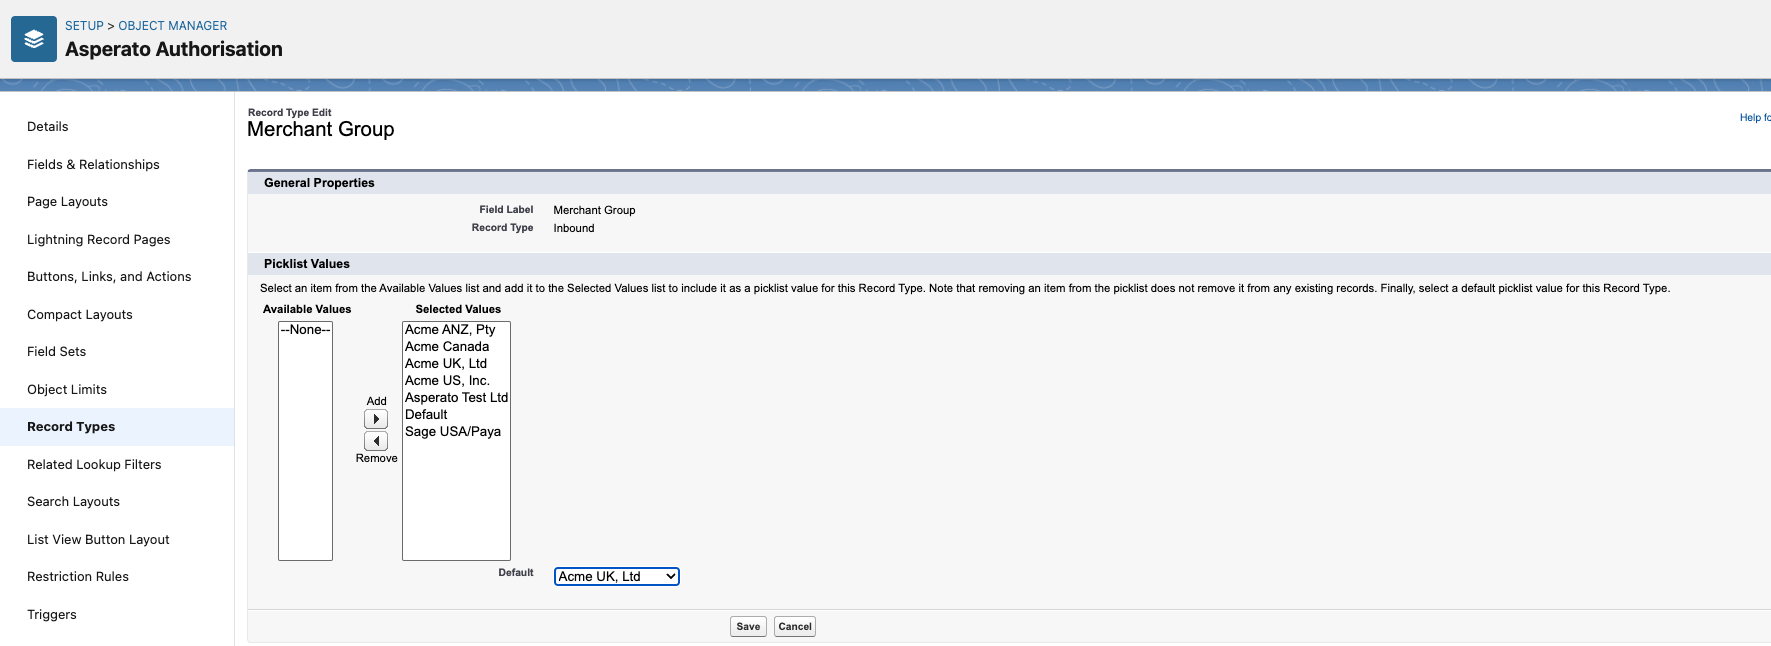Click the Add arrow button
Viewport: 1771px width, 646px height.
pyautogui.click(x=376, y=419)
